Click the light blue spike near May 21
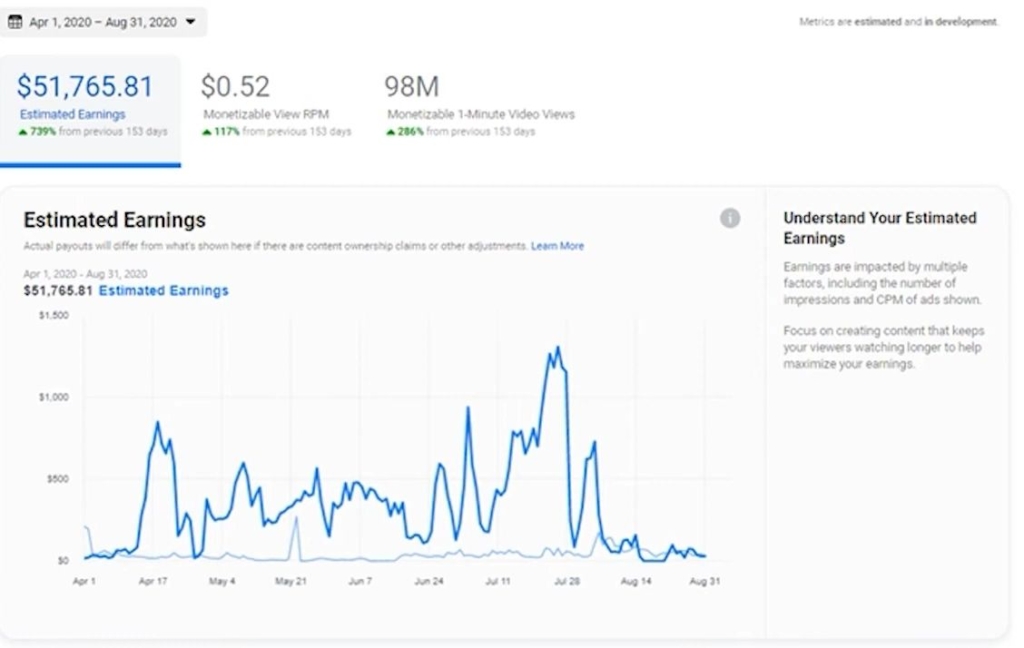The width and height of the screenshot is (1024, 648). tap(295, 519)
